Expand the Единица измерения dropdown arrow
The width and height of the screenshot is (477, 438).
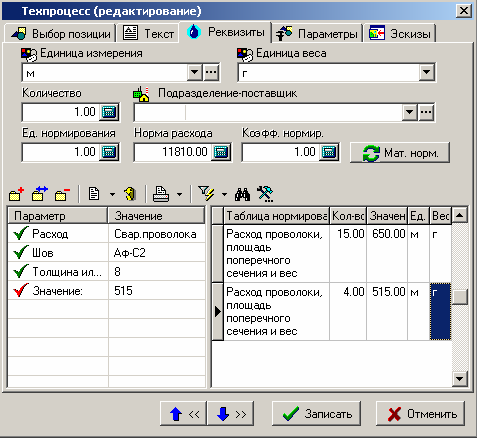(x=195, y=72)
